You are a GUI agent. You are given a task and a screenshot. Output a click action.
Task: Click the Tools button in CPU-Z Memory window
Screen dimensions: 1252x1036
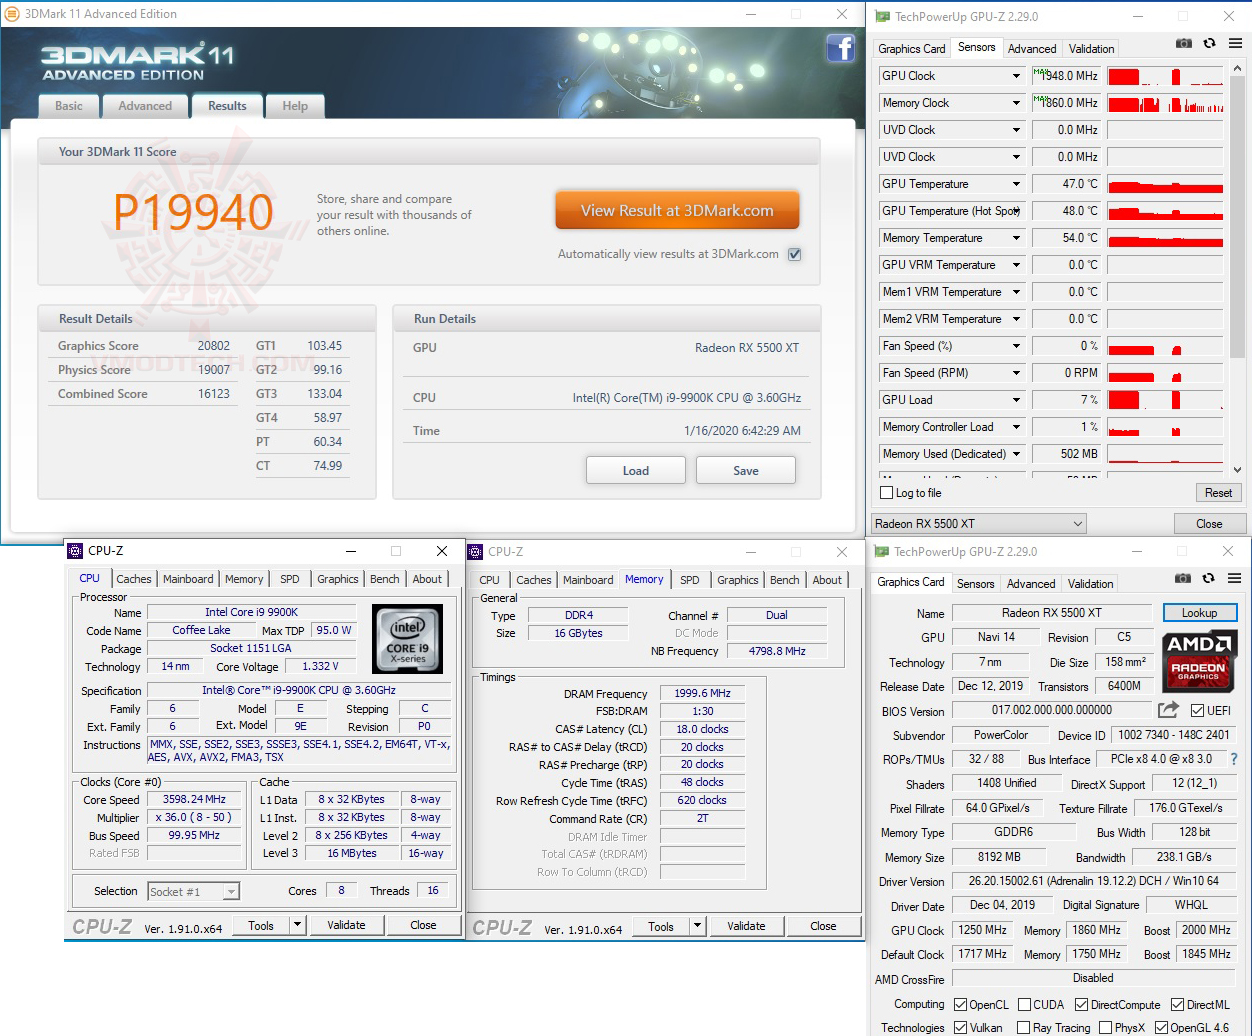click(x=661, y=927)
